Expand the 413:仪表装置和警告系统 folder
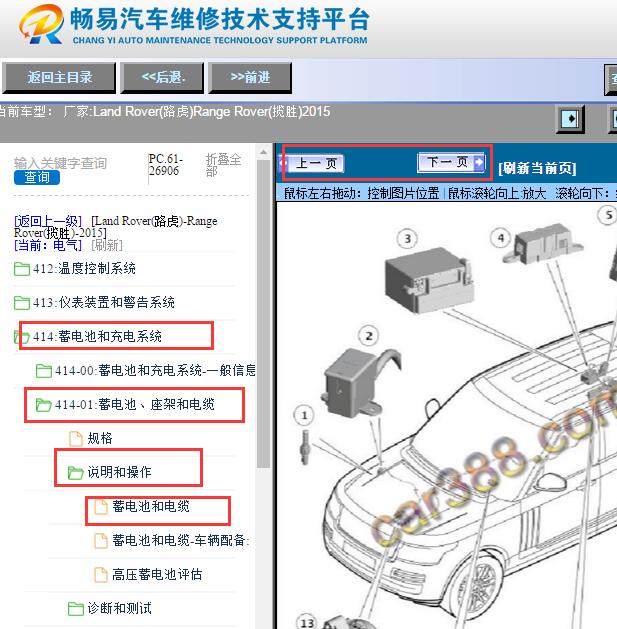 point(104,302)
